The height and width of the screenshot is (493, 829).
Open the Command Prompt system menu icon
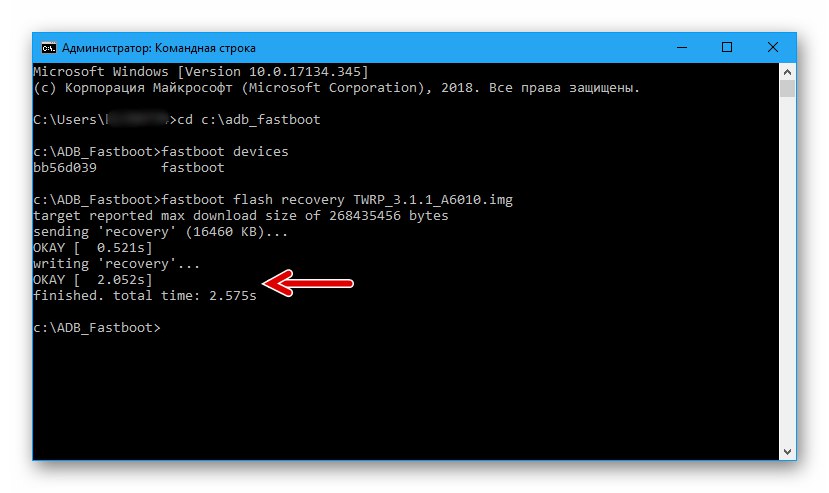pos(47,47)
